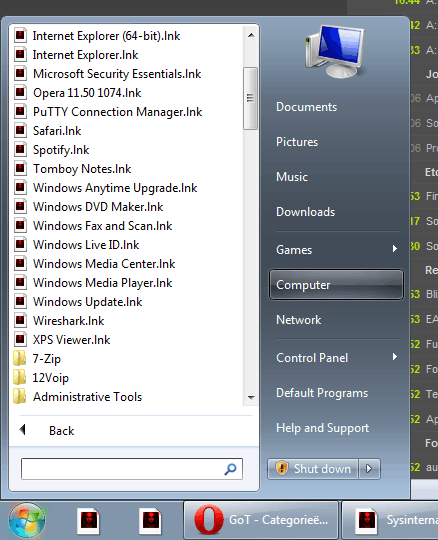The width and height of the screenshot is (438, 540).
Task: Click the Microsoft Security Essentials.lnk icon
Action: click(20, 73)
